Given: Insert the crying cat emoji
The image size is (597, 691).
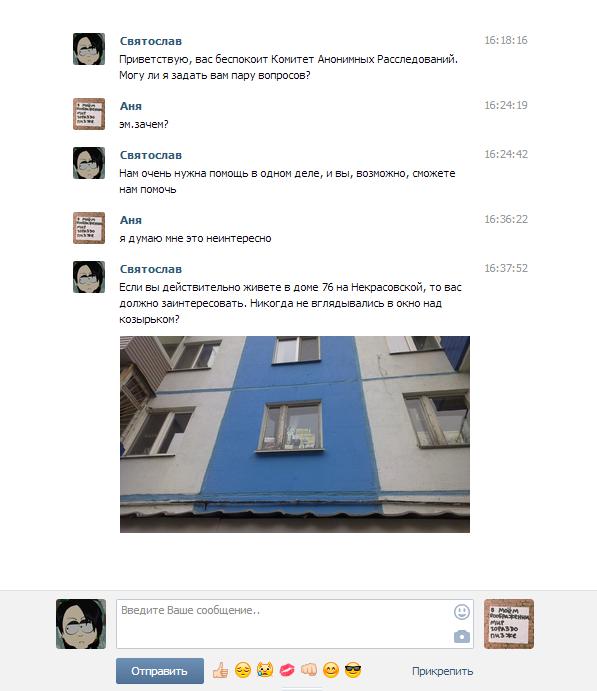Looking at the screenshot, I should point(265,670).
